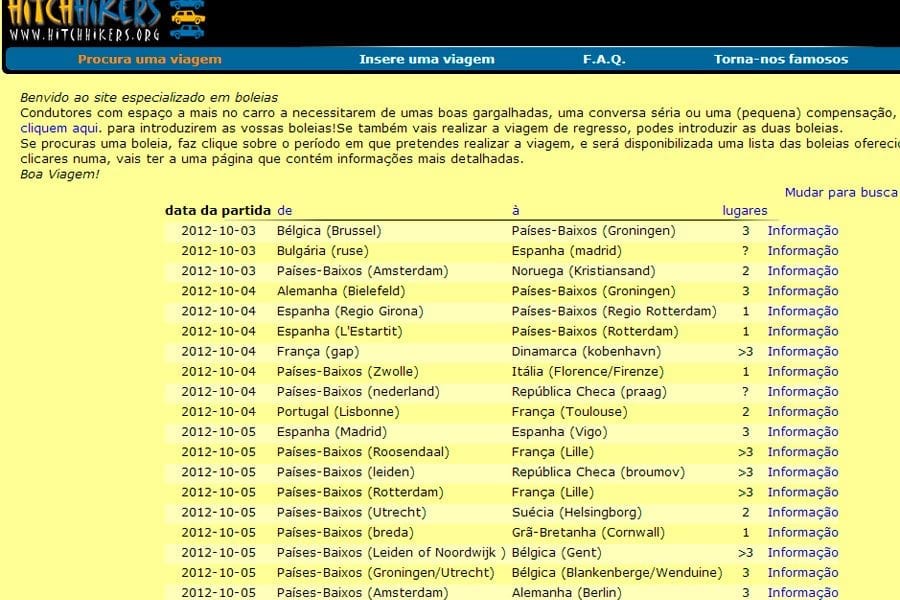
Task: Open the Procura uma viagem tab
Action: tap(150, 59)
